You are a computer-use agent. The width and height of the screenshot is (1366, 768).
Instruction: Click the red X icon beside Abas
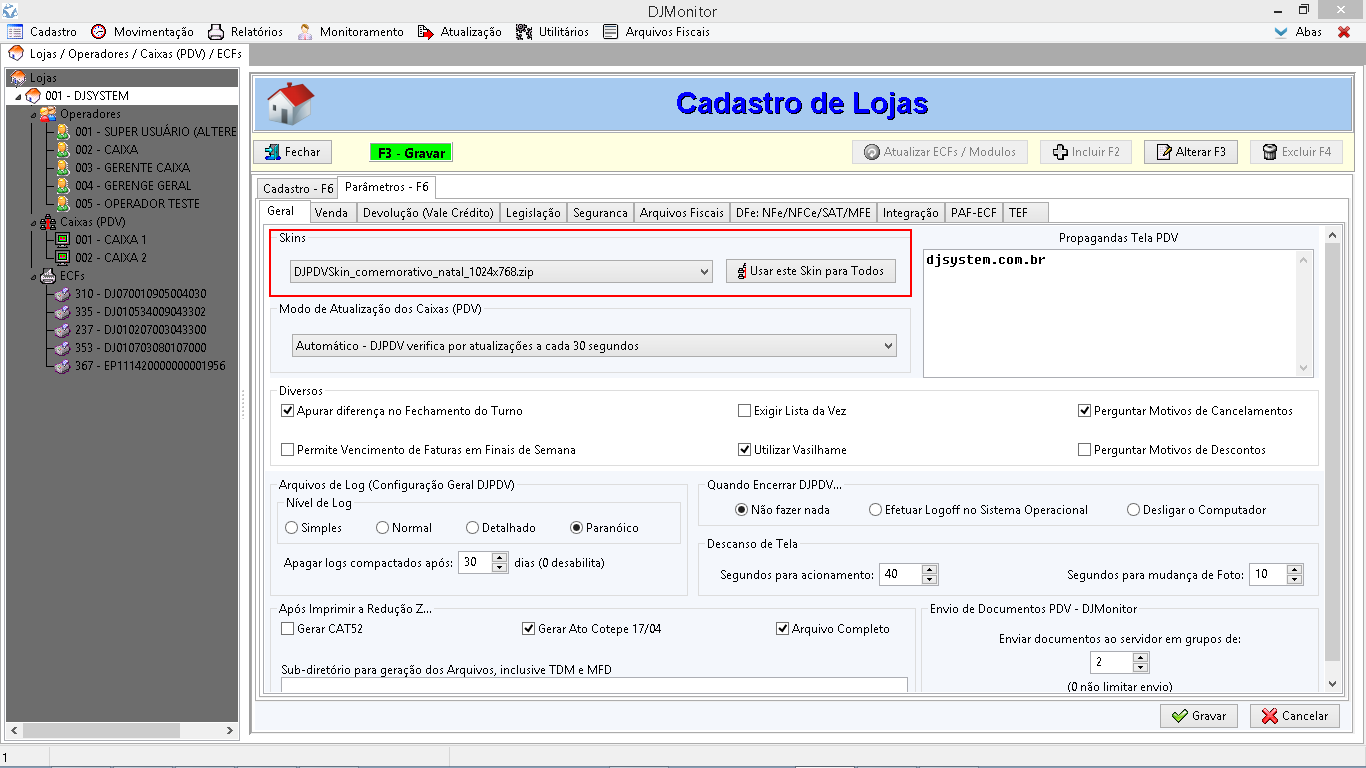[1344, 32]
